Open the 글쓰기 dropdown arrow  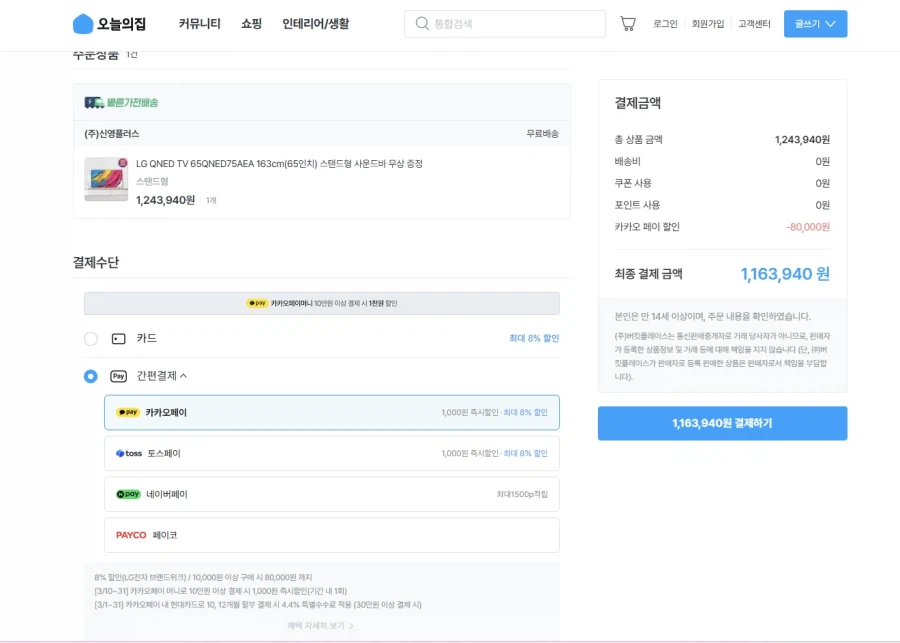point(831,23)
